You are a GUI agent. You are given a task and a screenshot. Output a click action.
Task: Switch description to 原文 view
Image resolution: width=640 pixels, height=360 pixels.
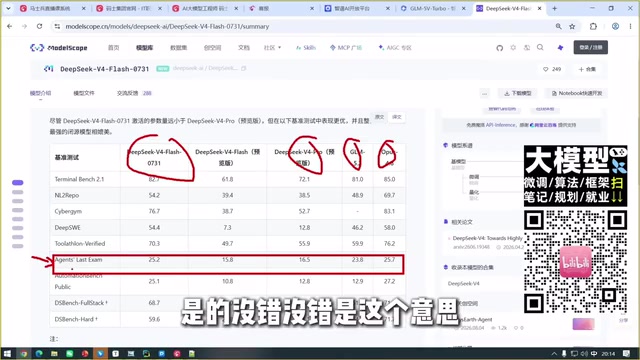pos(380,117)
